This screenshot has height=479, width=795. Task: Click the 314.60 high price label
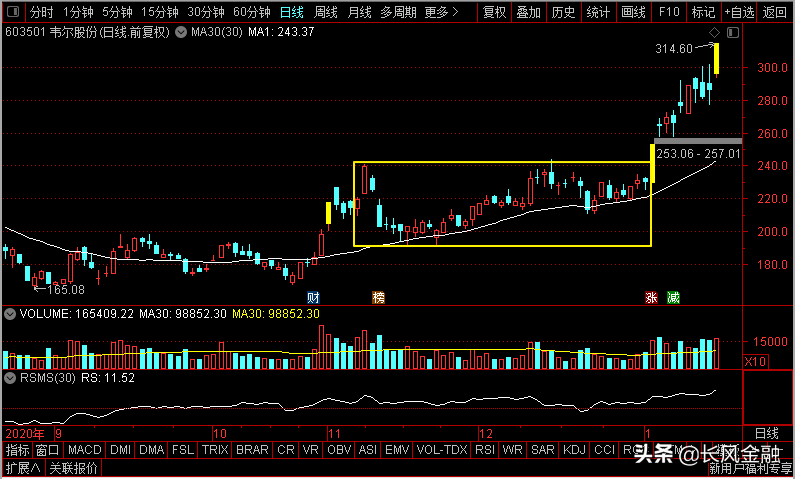[x=674, y=49]
